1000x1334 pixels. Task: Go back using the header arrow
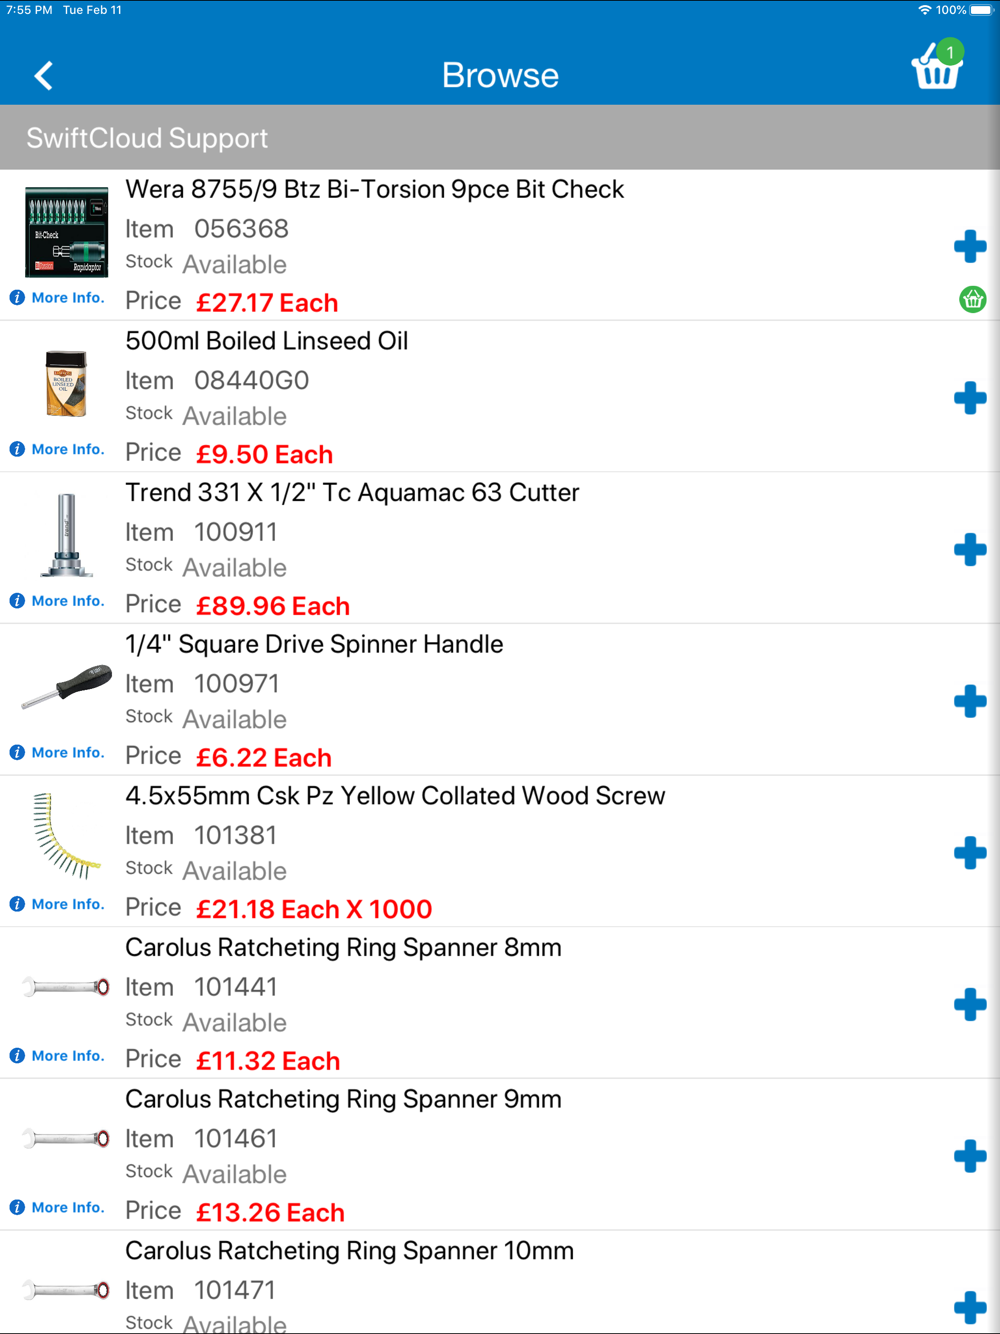tap(43, 76)
